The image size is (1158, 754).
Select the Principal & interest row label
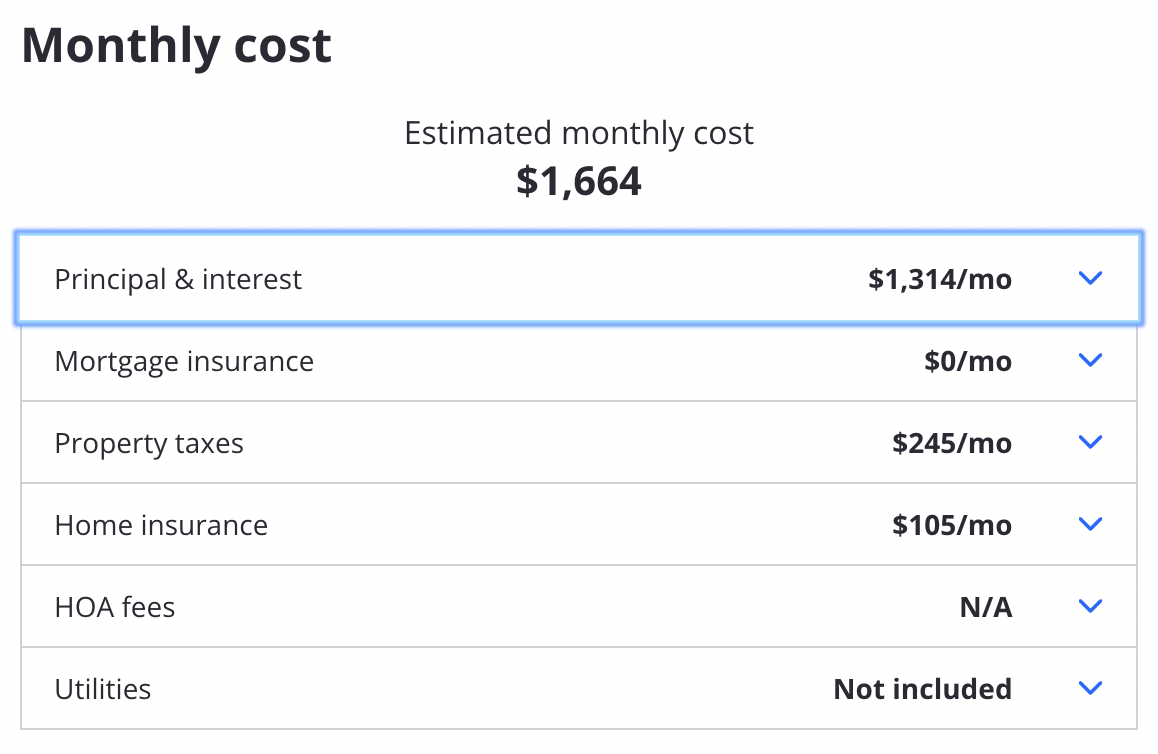coord(178,279)
